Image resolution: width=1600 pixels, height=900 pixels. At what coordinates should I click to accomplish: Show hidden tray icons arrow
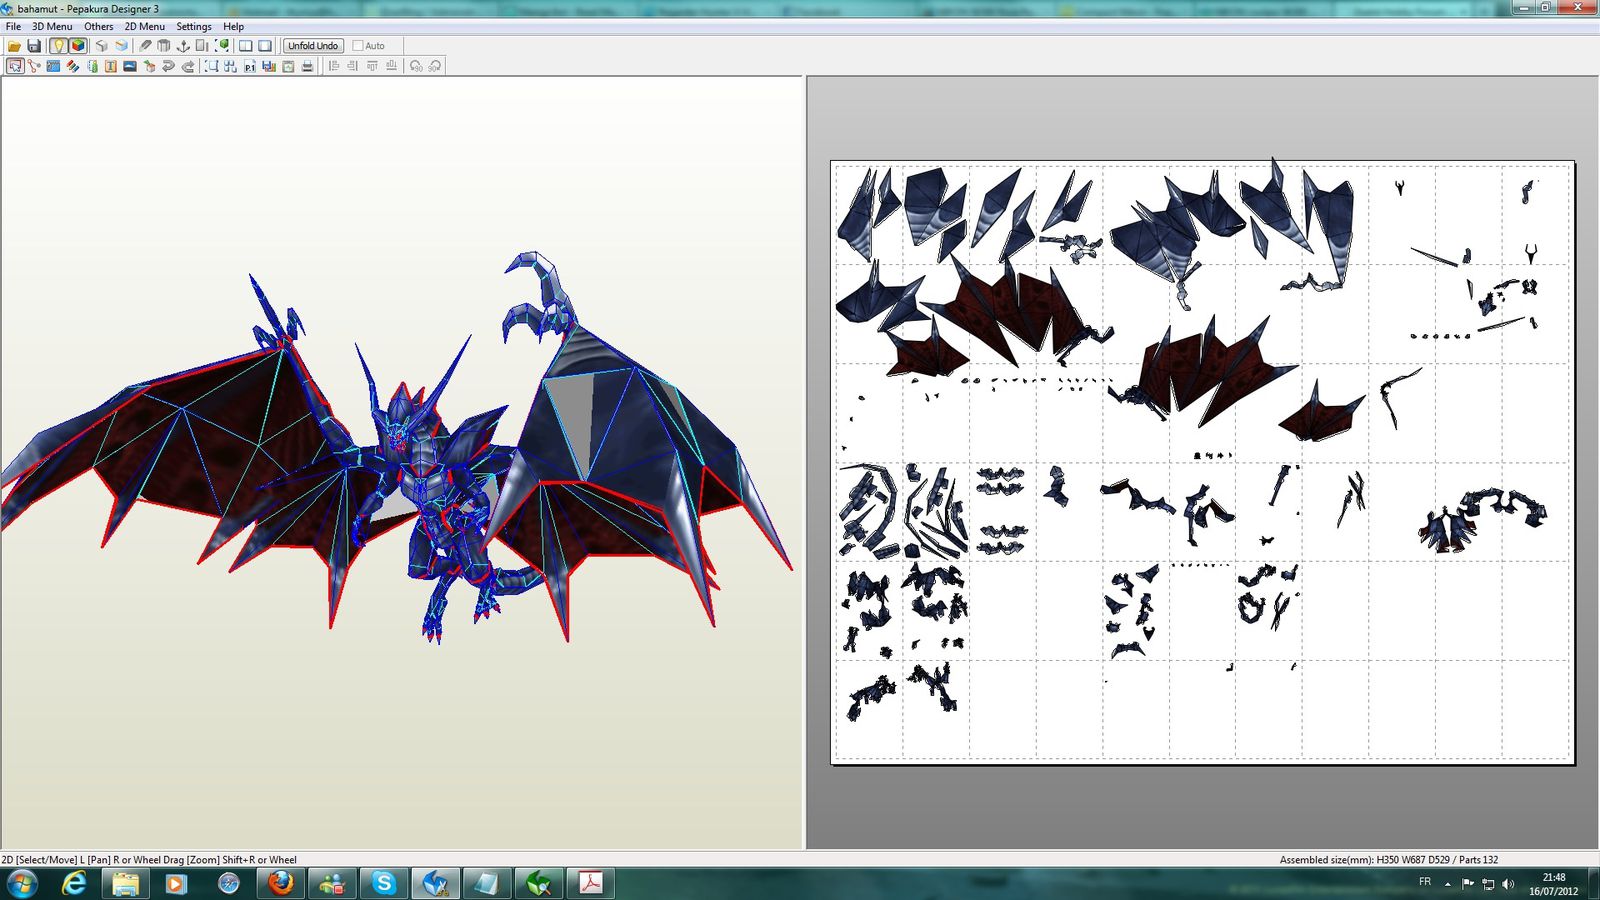1448,884
